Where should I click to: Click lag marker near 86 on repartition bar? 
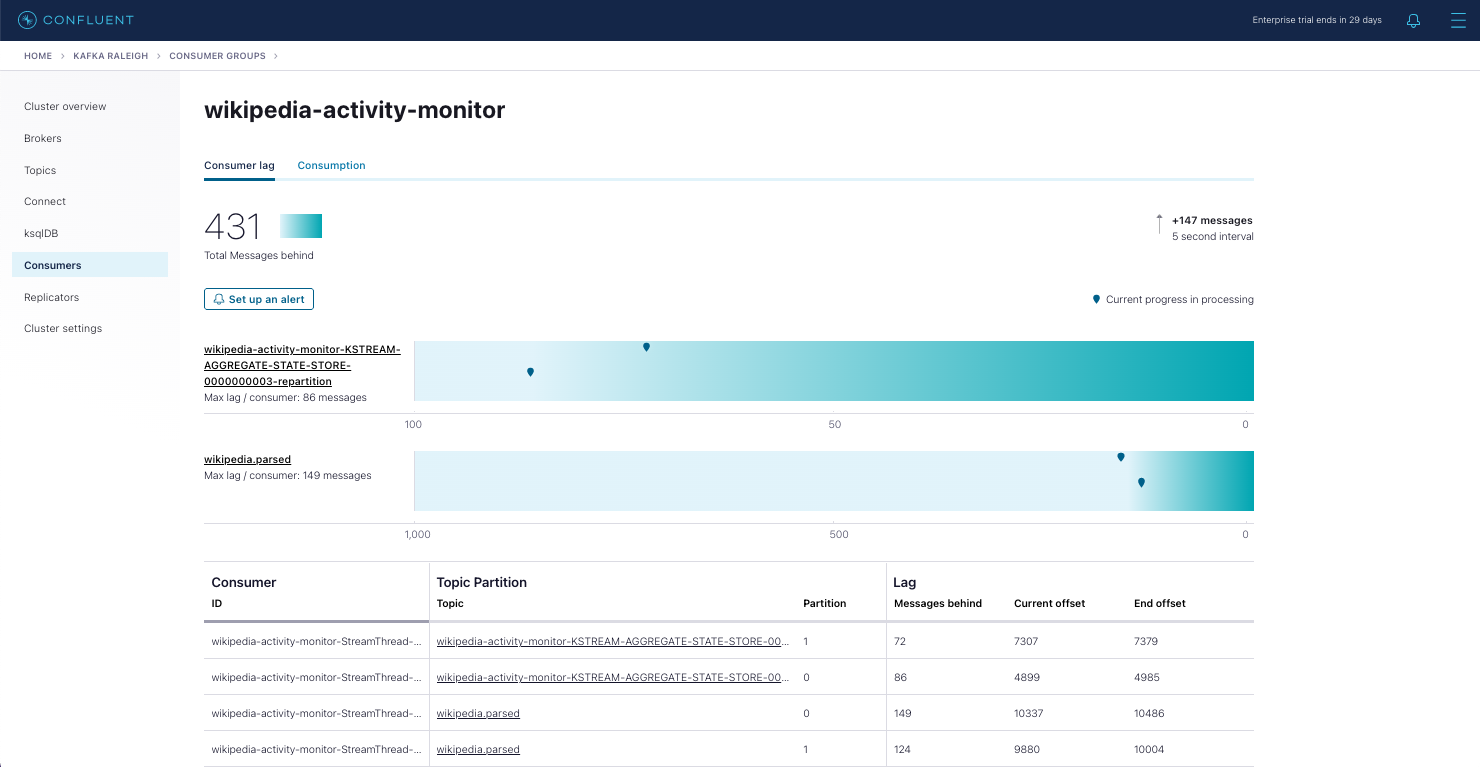(x=530, y=372)
